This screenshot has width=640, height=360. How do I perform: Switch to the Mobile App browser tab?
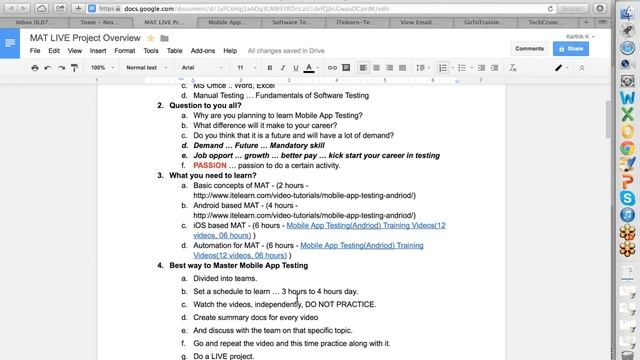(229, 22)
